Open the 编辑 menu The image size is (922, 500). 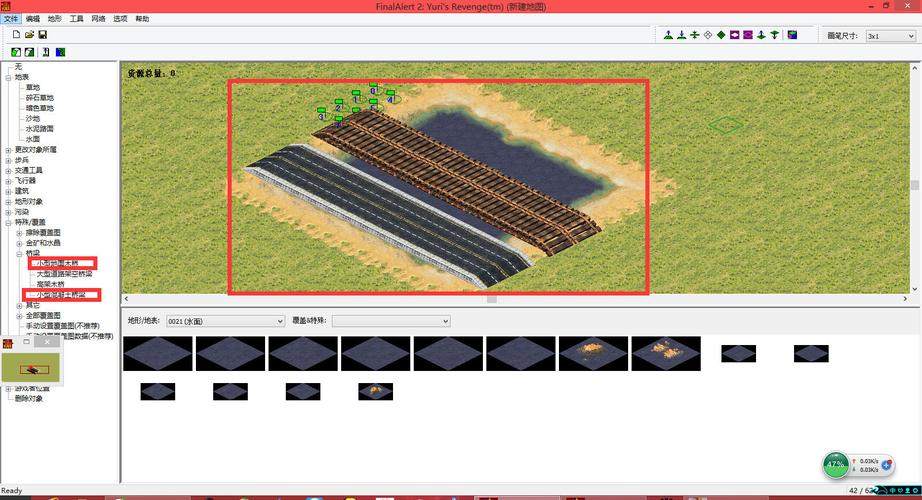[x=32, y=19]
